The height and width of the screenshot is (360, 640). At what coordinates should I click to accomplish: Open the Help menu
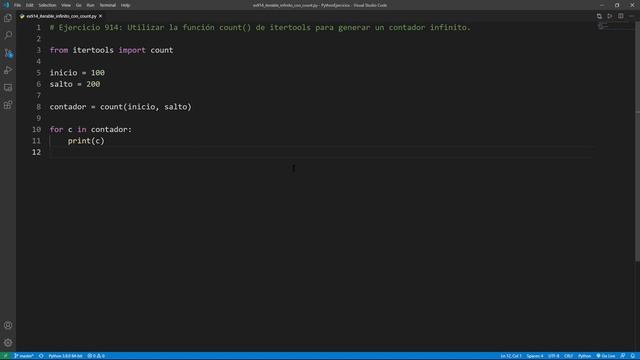125,5
